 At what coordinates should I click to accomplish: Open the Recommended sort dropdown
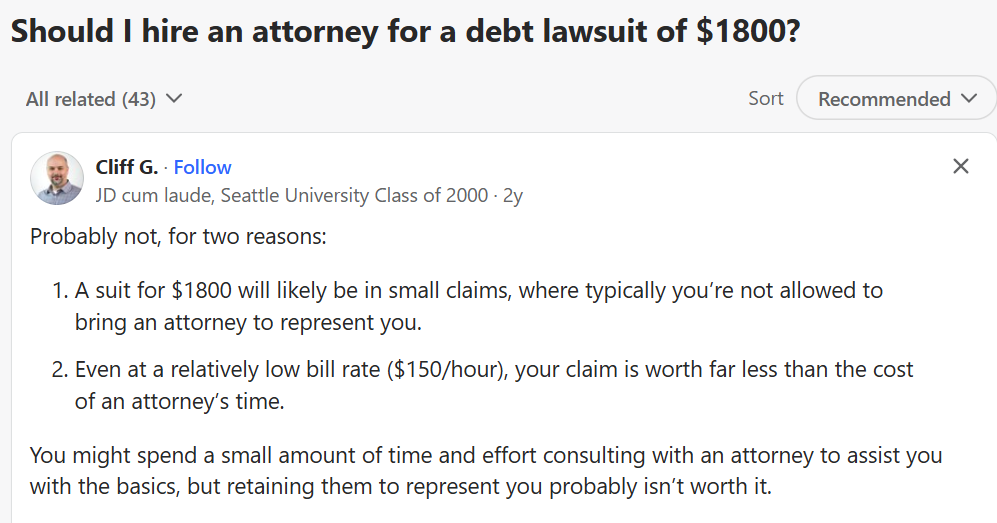click(896, 99)
